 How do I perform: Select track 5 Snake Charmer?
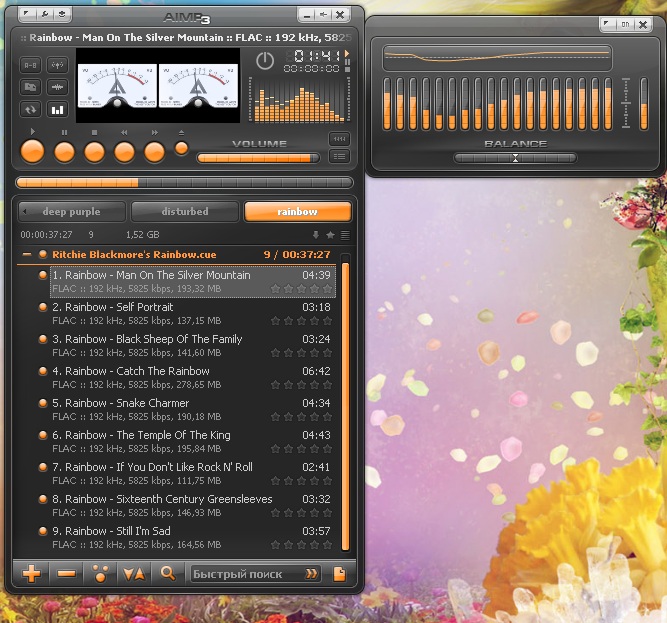tap(193, 410)
